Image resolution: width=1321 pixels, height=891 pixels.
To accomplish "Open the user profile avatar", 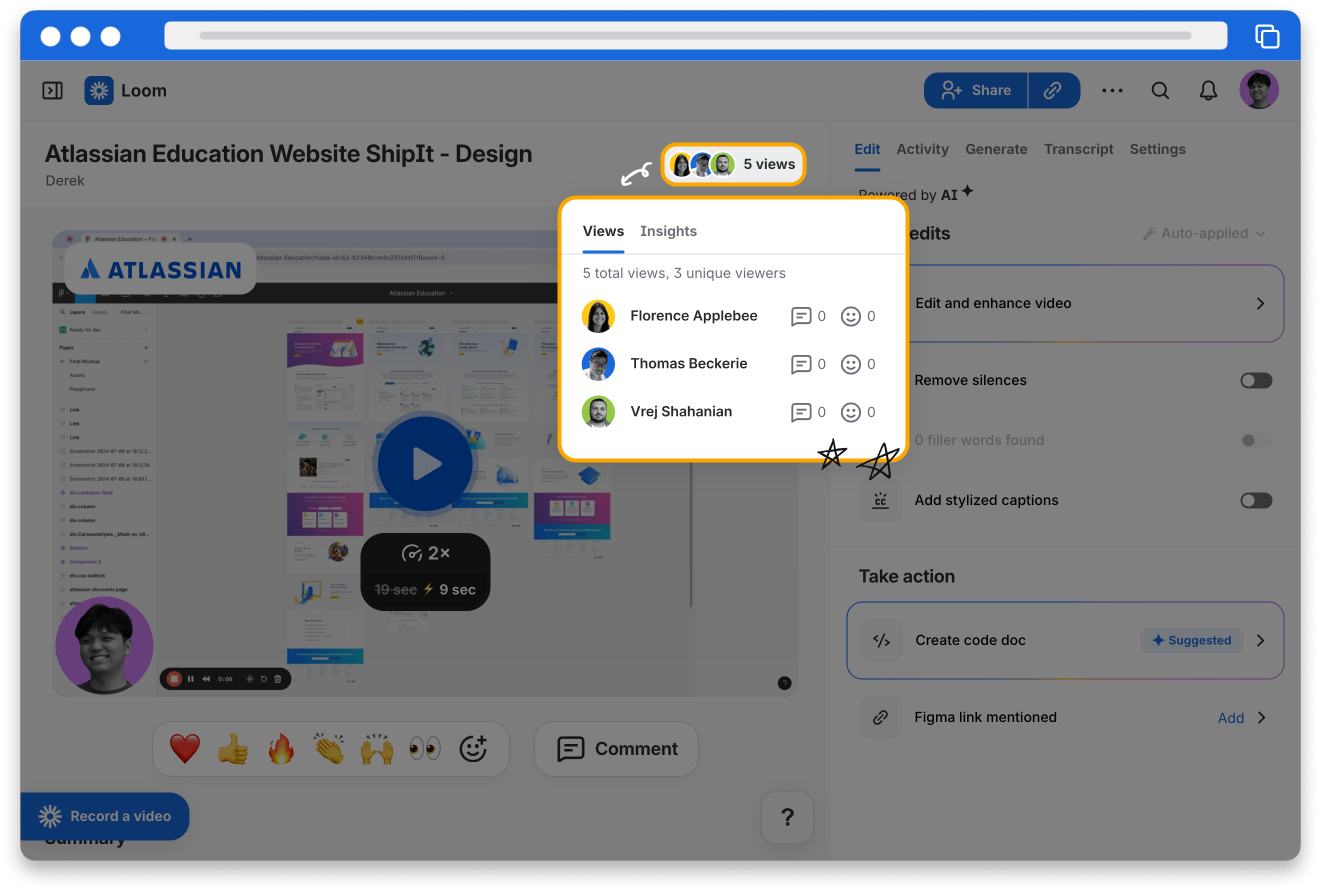I will pyautogui.click(x=1259, y=90).
